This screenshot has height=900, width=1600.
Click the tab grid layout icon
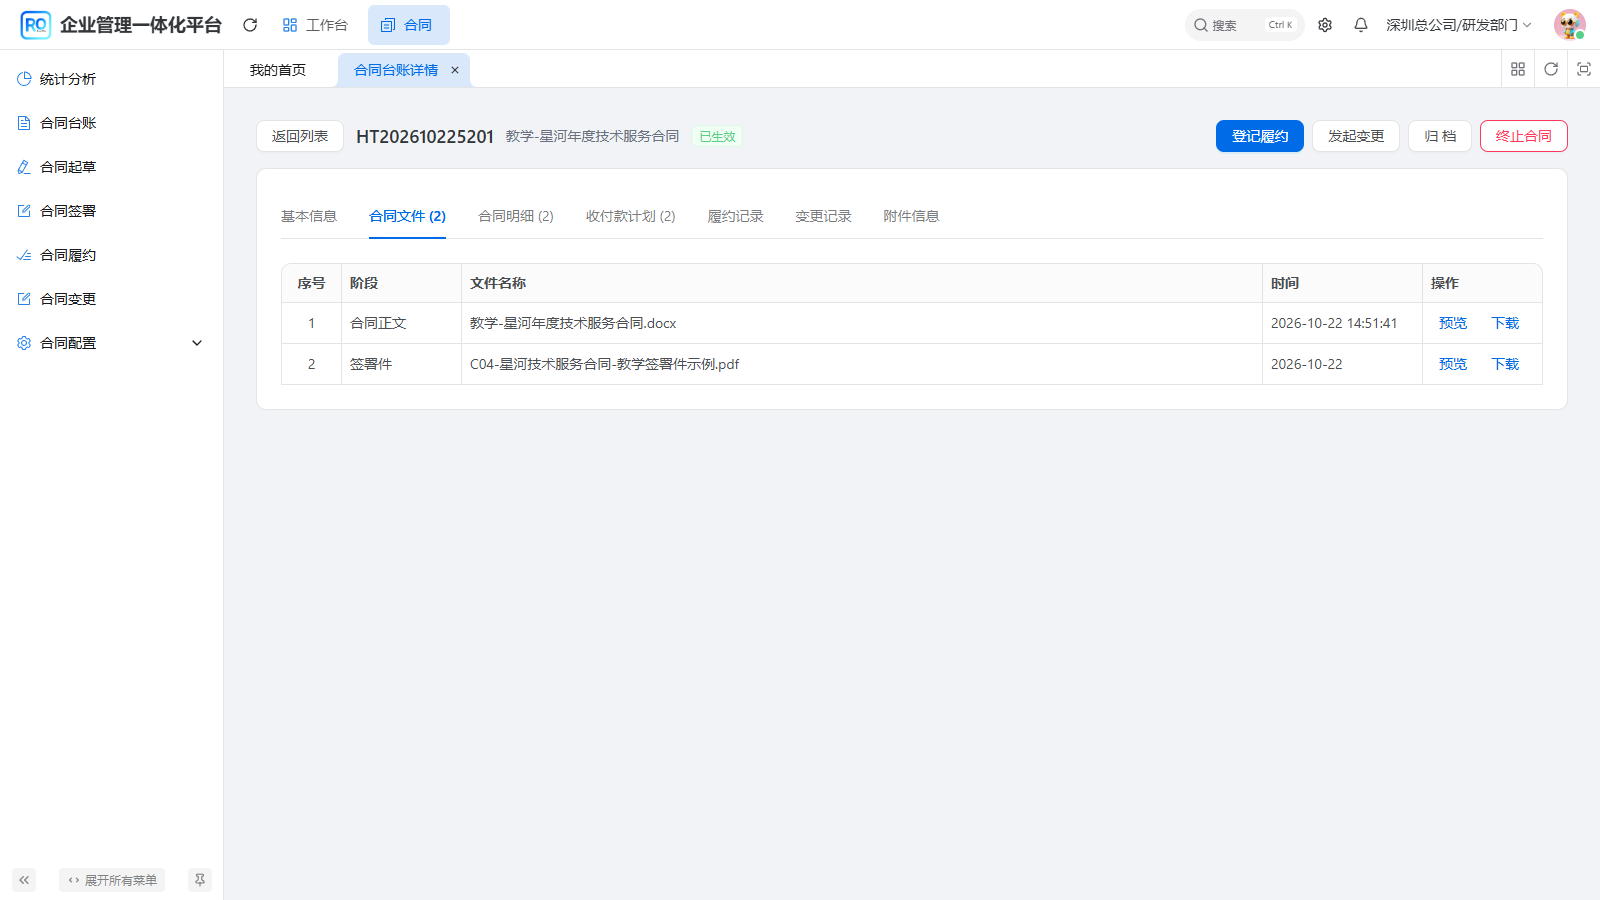click(1518, 69)
